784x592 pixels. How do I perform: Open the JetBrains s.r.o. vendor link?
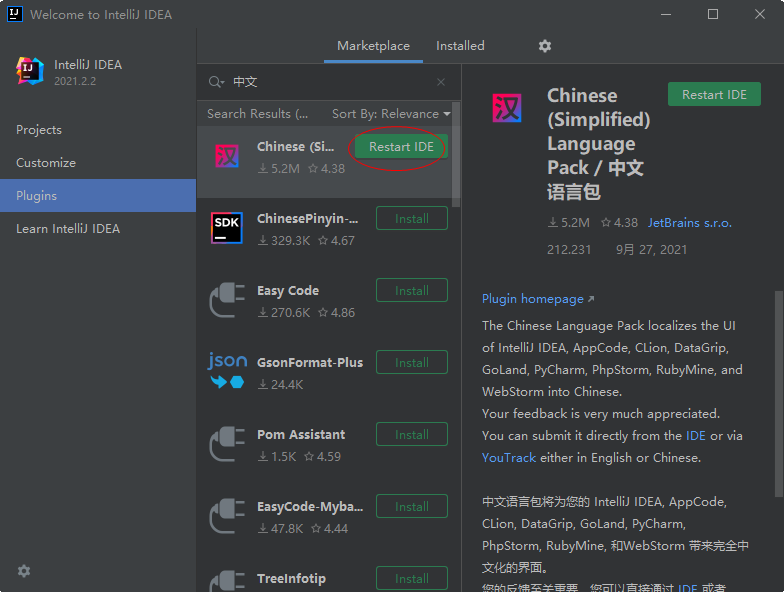pyautogui.click(x=690, y=222)
